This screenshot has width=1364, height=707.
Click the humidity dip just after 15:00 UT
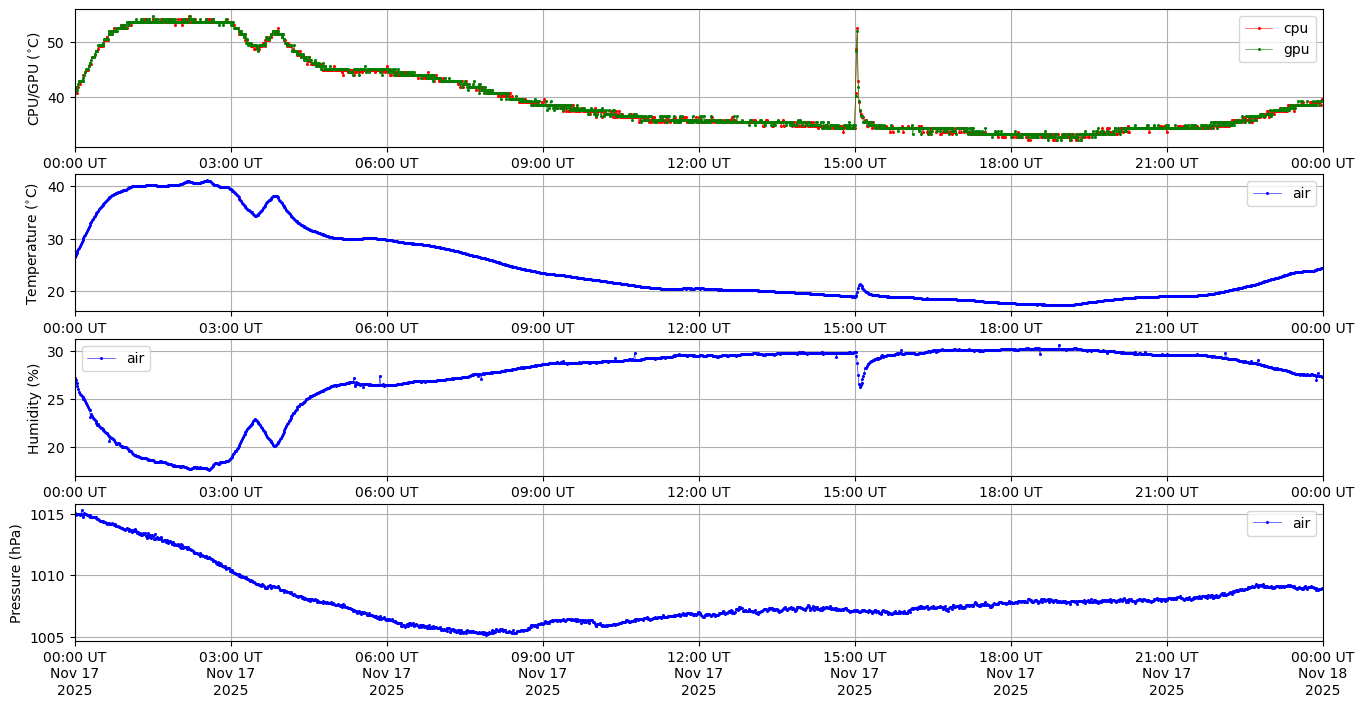(x=860, y=386)
